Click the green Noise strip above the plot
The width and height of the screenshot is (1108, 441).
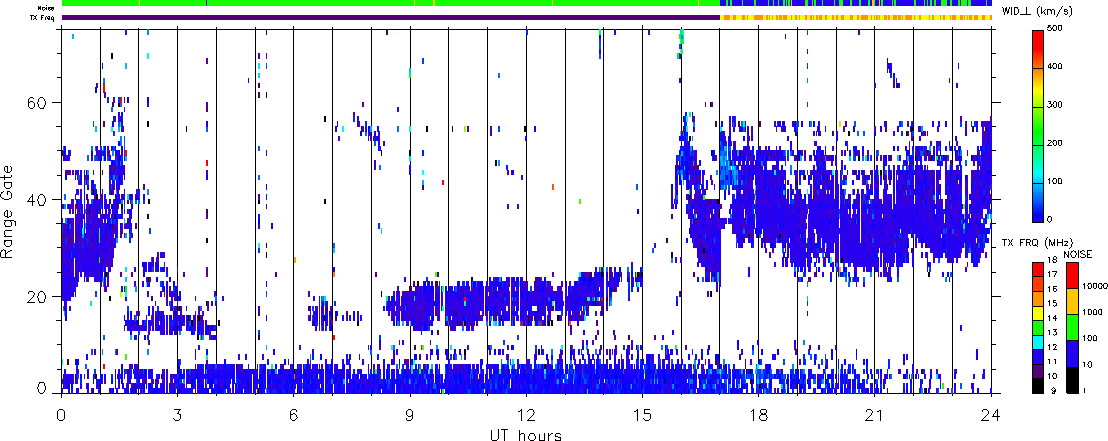(x=391, y=4)
